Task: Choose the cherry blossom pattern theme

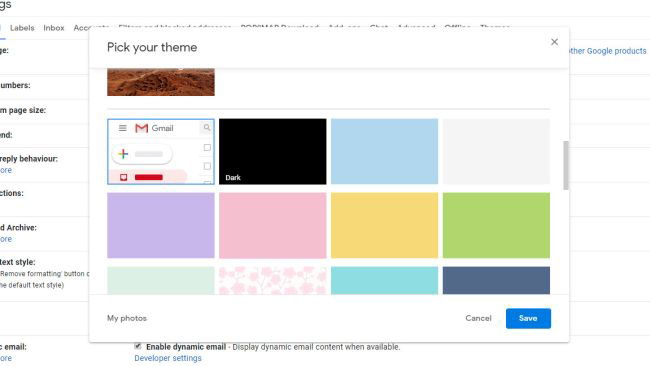Action: (272, 281)
